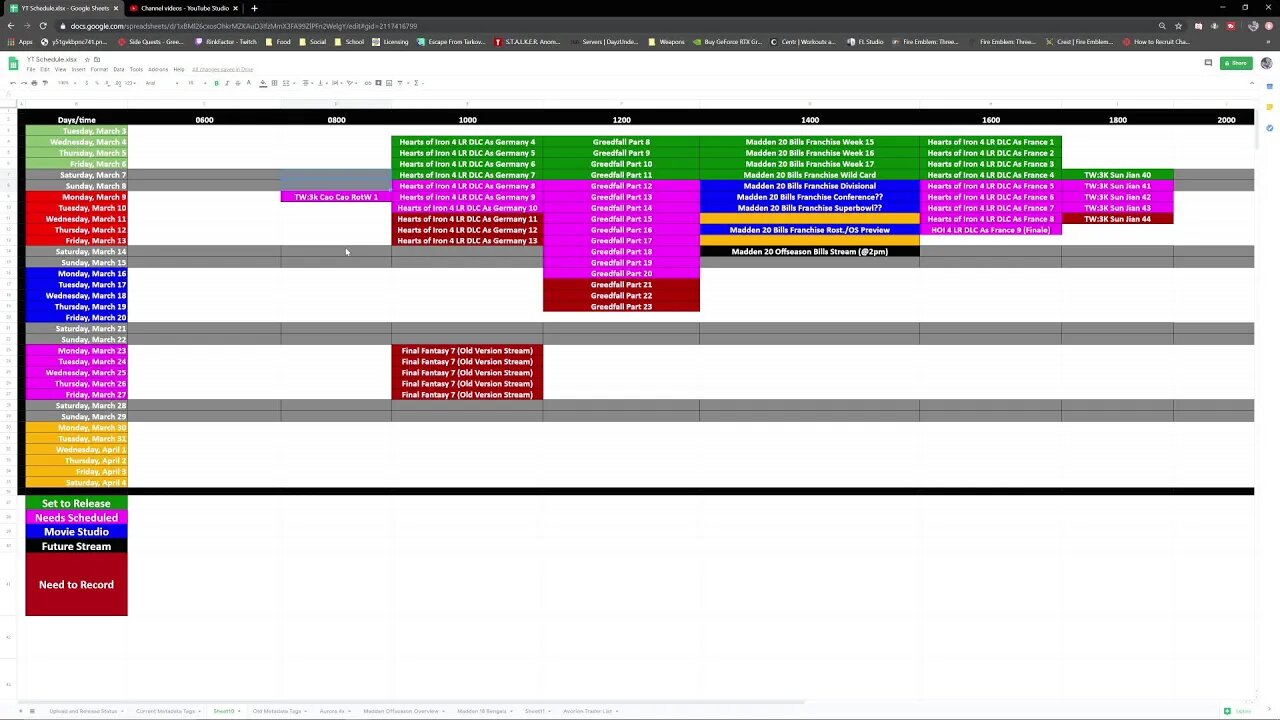Screen dimensions: 1280x720
Task: Click the move to folder icon
Action: tap(97, 59)
